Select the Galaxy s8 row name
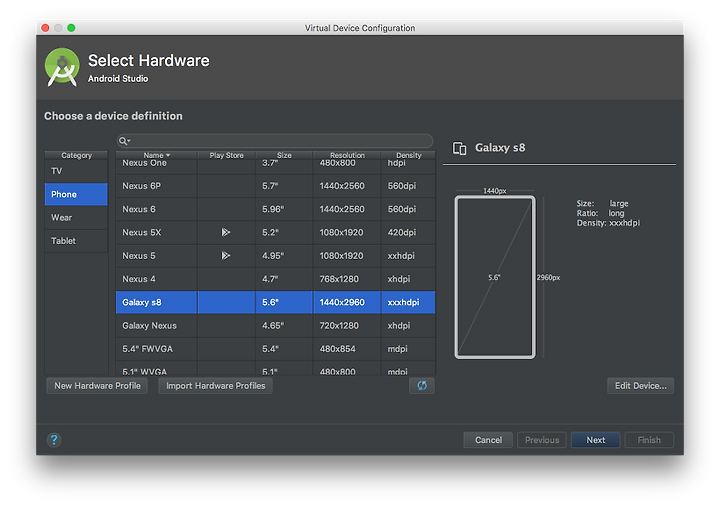The width and height of the screenshot is (720, 507). coord(141,302)
